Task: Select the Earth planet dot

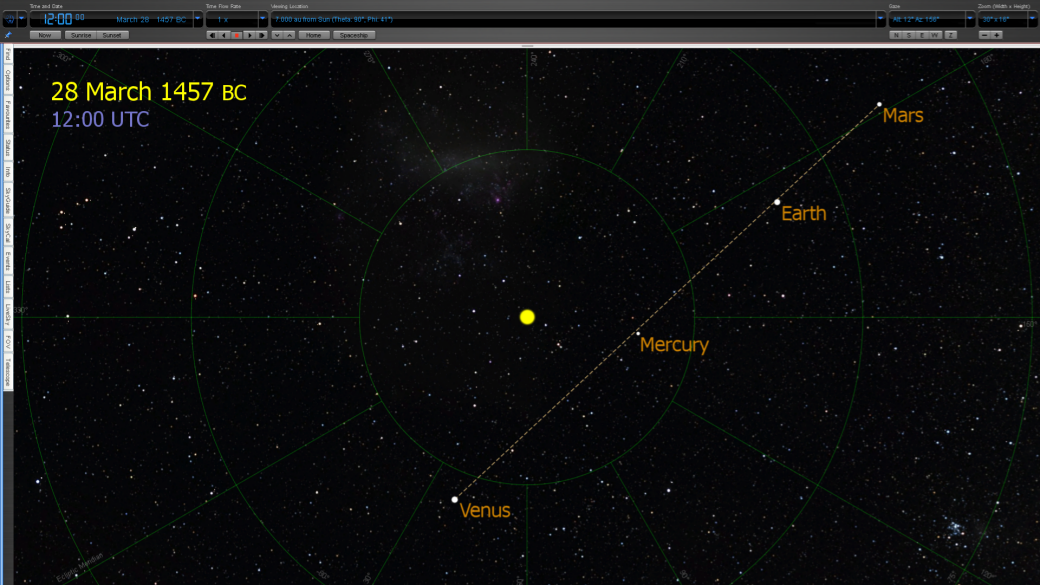Action: pos(777,202)
